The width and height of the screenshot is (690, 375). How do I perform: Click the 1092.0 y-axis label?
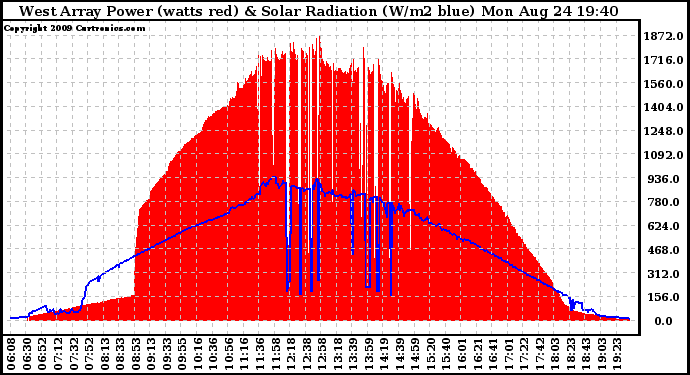pos(663,155)
